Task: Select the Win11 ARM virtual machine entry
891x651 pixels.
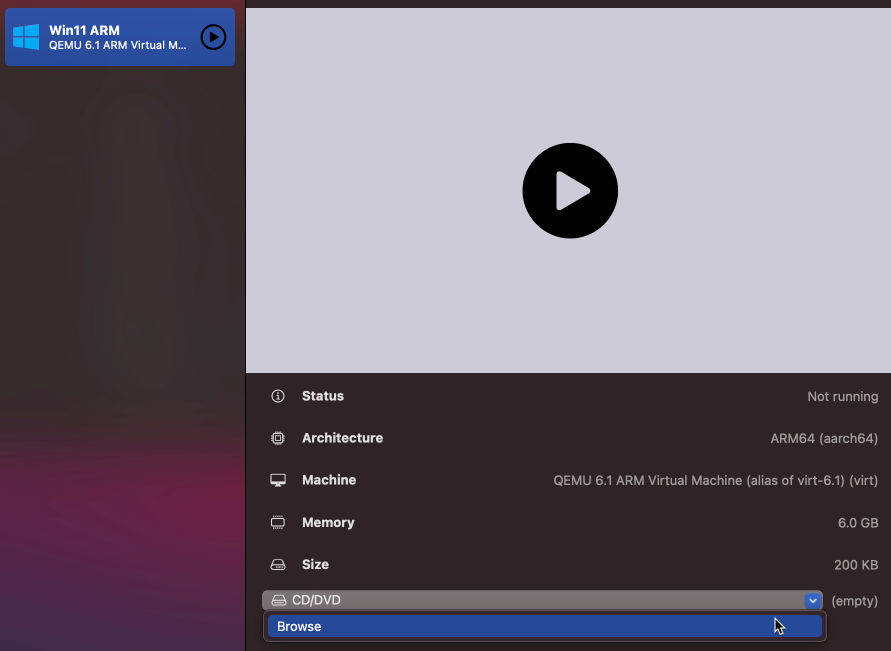Action: pos(120,37)
